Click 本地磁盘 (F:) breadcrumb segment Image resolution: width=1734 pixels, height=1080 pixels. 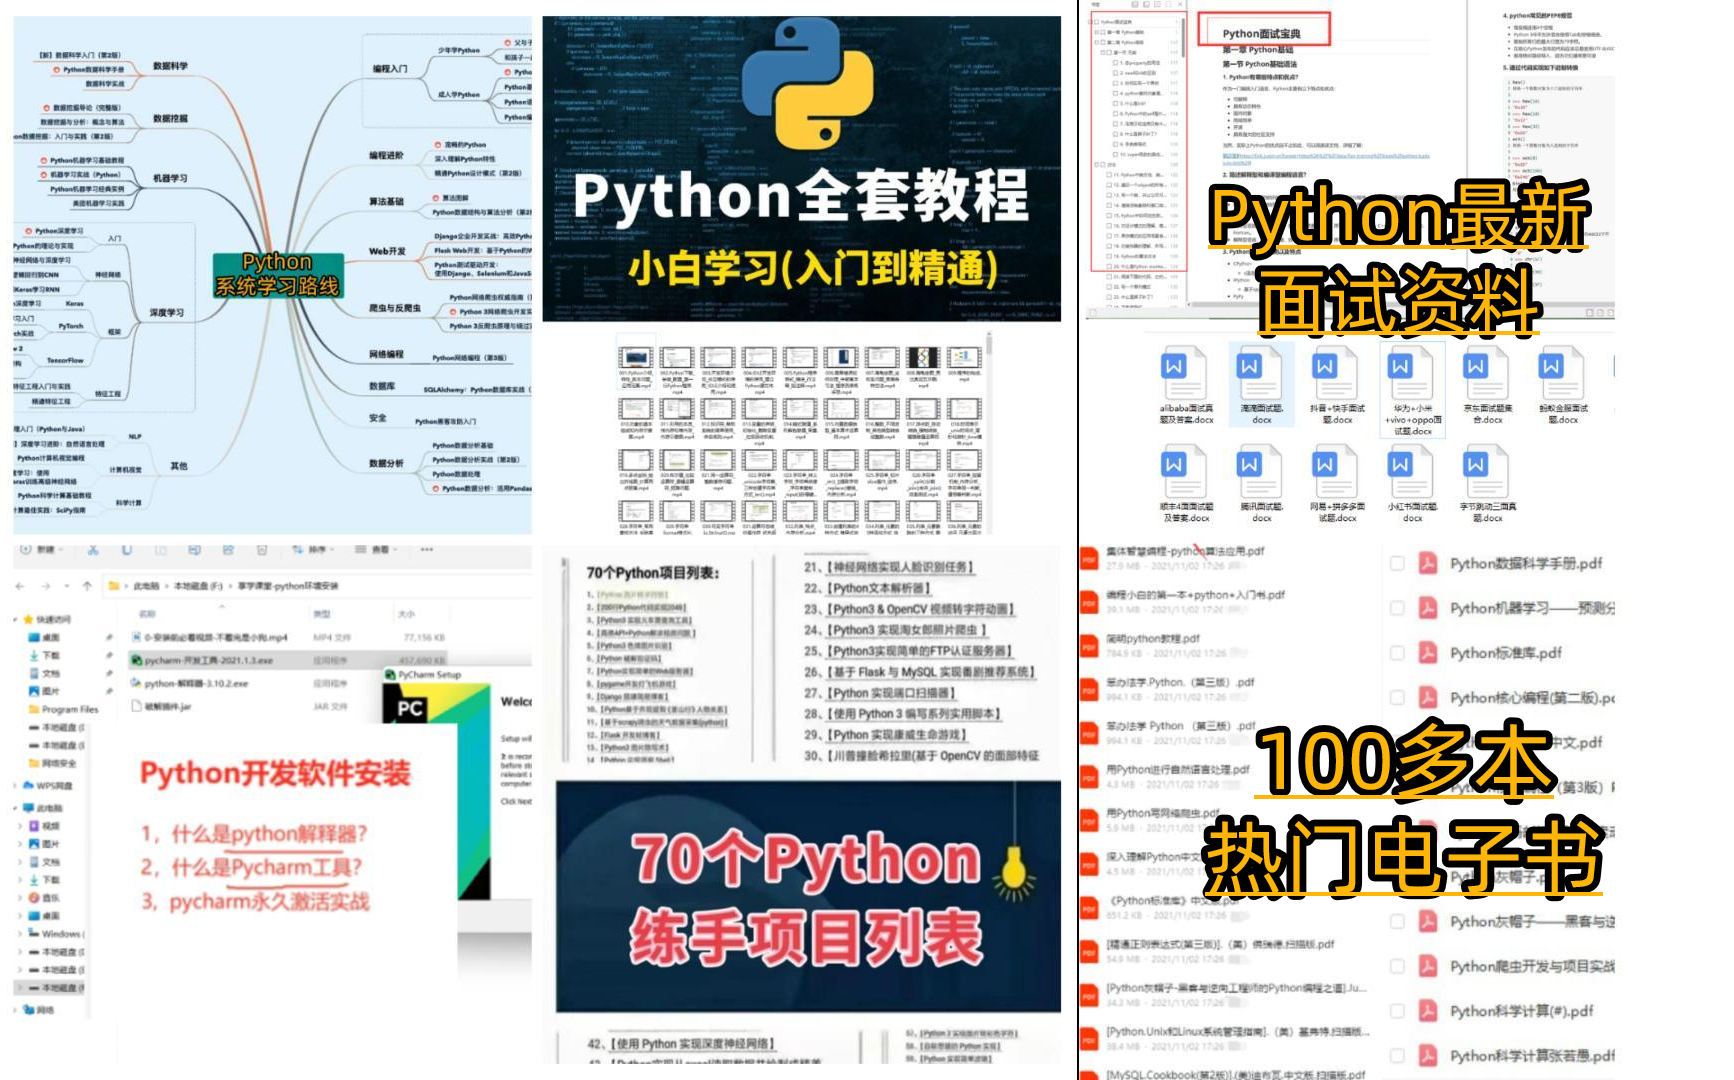[x=198, y=586]
